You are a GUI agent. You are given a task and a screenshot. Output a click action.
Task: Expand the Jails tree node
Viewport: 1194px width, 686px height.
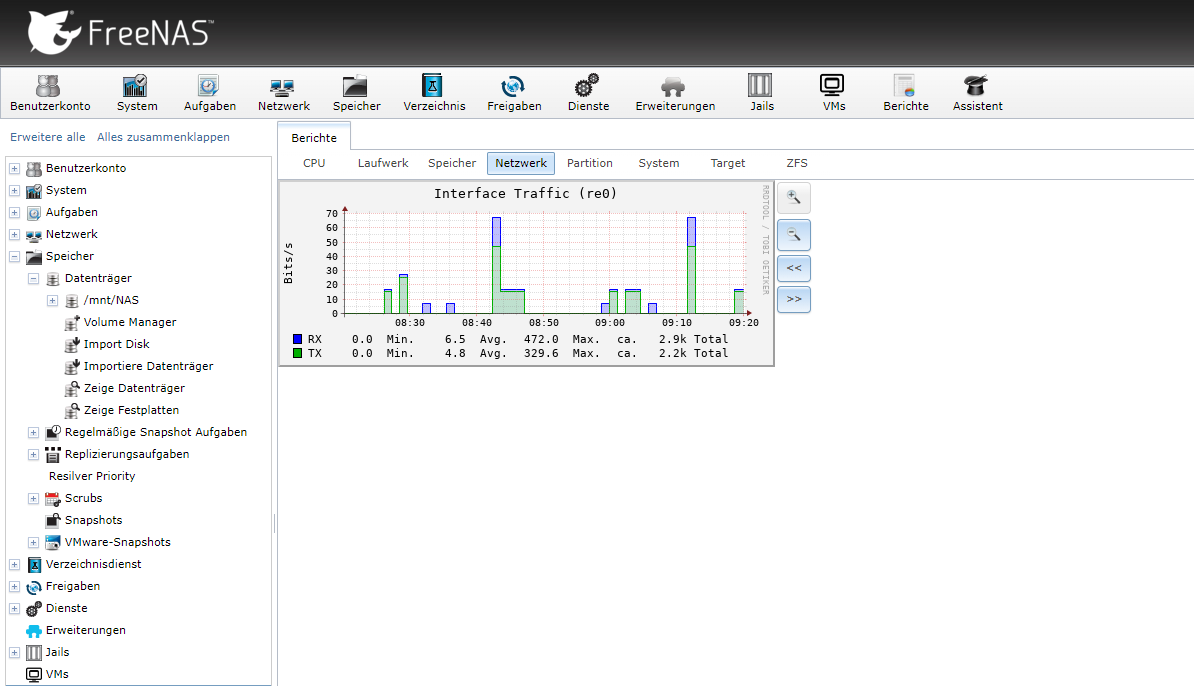pyautogui.click(x=14, y=652)
